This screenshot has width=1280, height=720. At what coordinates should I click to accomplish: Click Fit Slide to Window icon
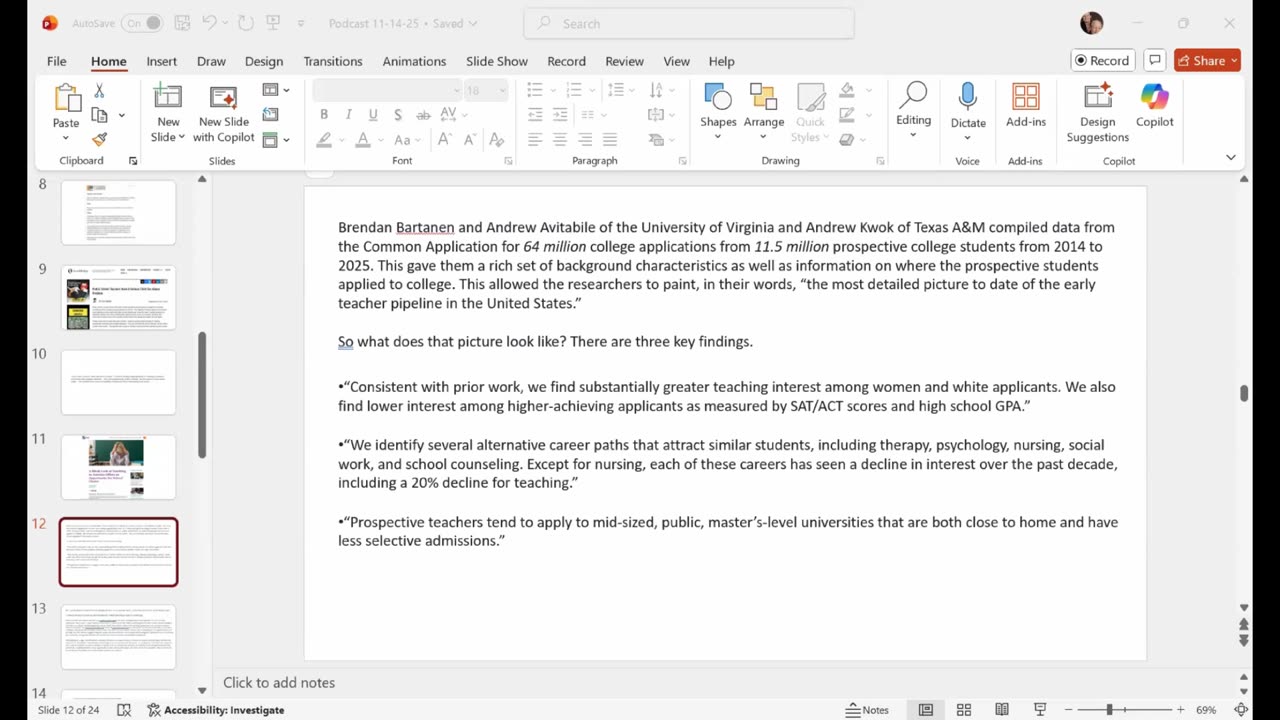coord(1242,710)
